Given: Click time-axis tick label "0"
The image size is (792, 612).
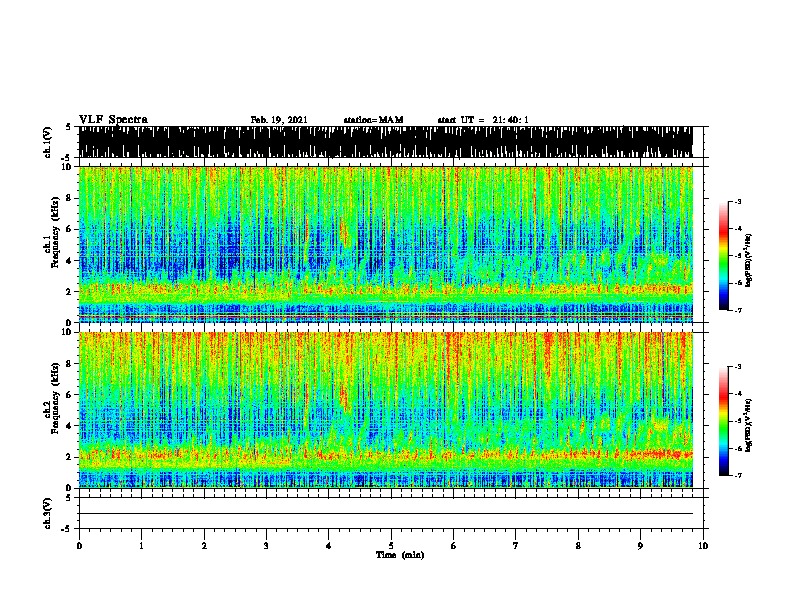Looking at the screenshot, I should (79, 546).
